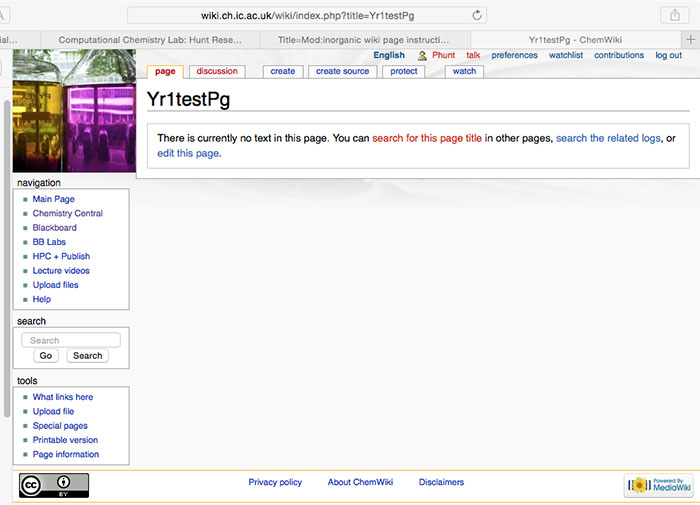
Task: Select the protect tab
Action: click(404, 71)
